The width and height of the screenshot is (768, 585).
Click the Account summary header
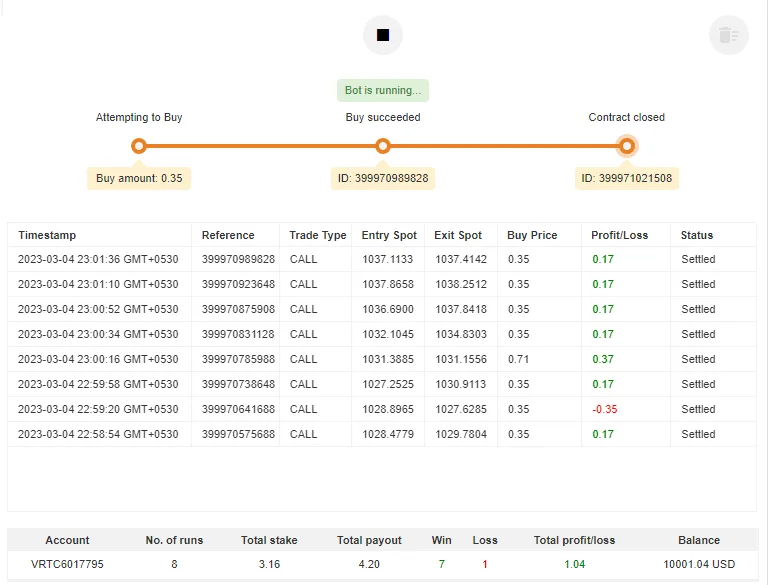(x=67, y=540)
